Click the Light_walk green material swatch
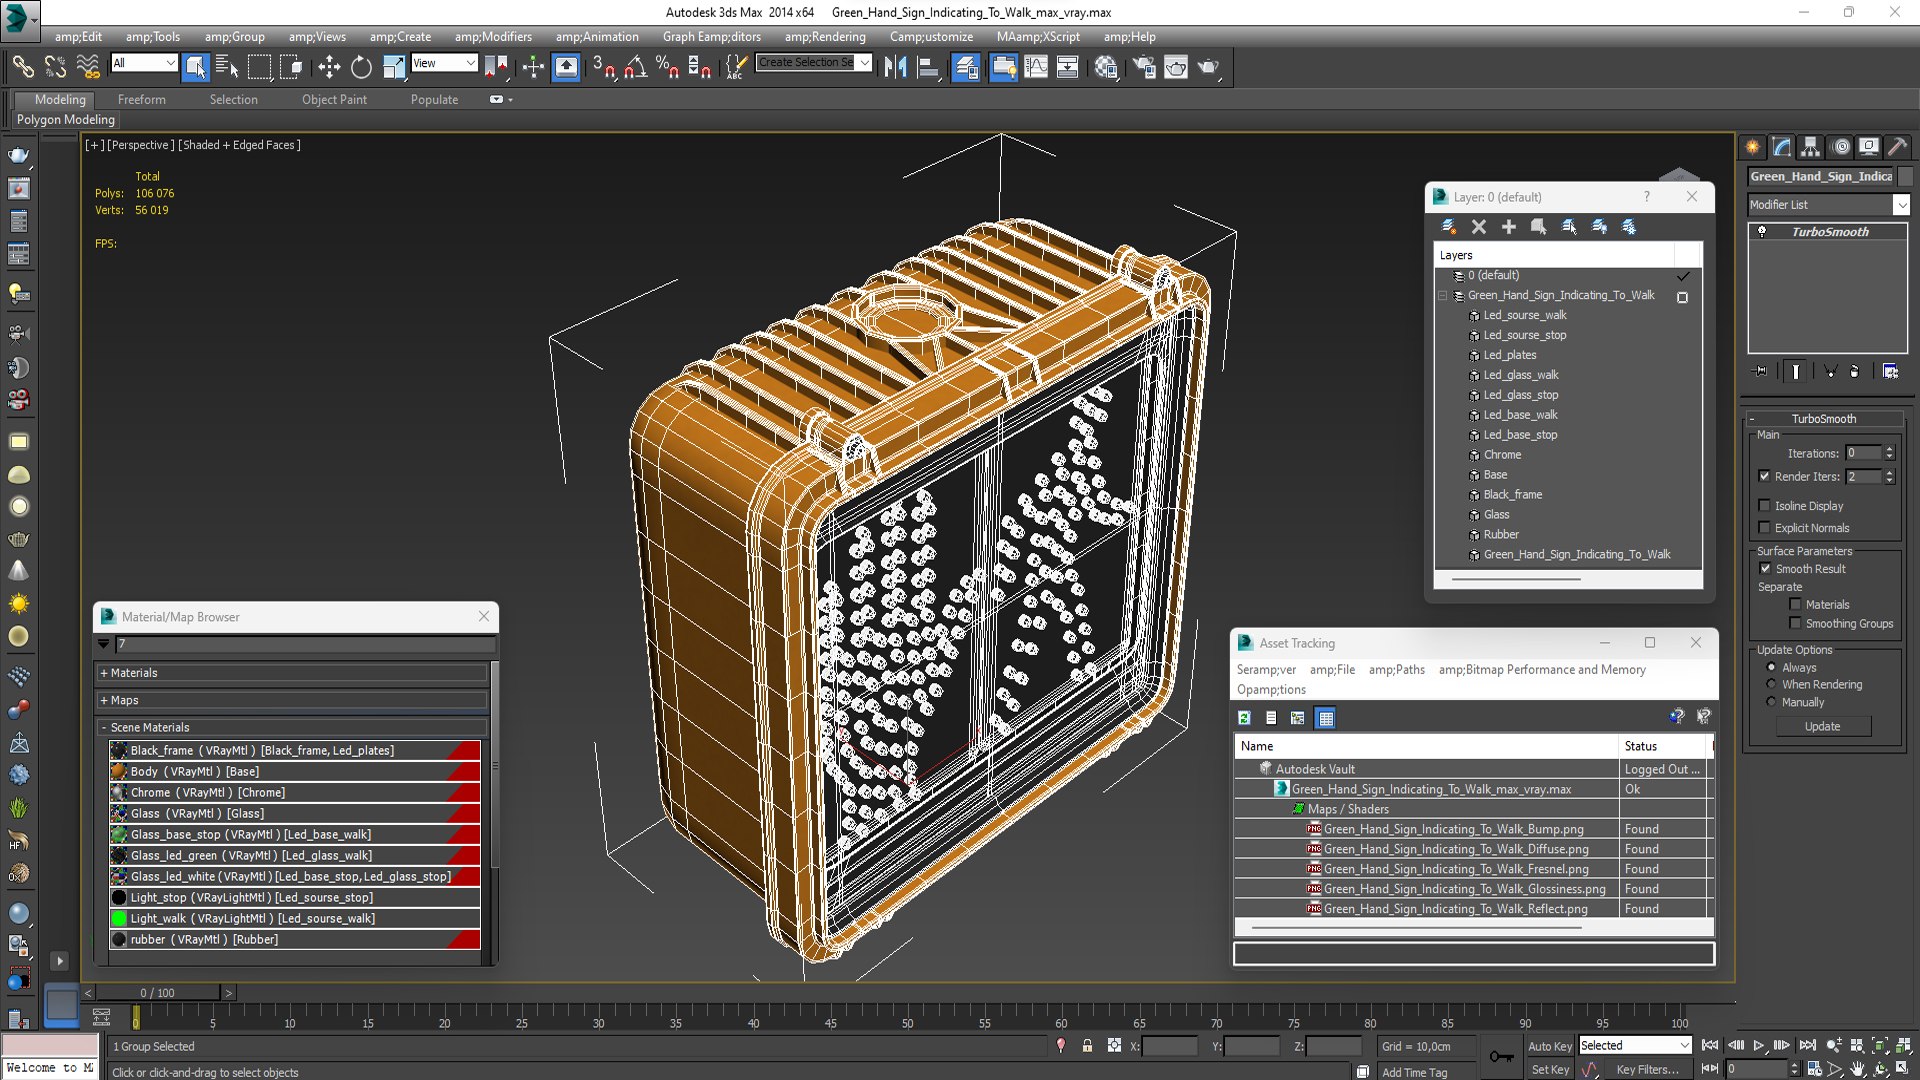This screenshot has height=1080, width=1920. [x=119, y=918]
